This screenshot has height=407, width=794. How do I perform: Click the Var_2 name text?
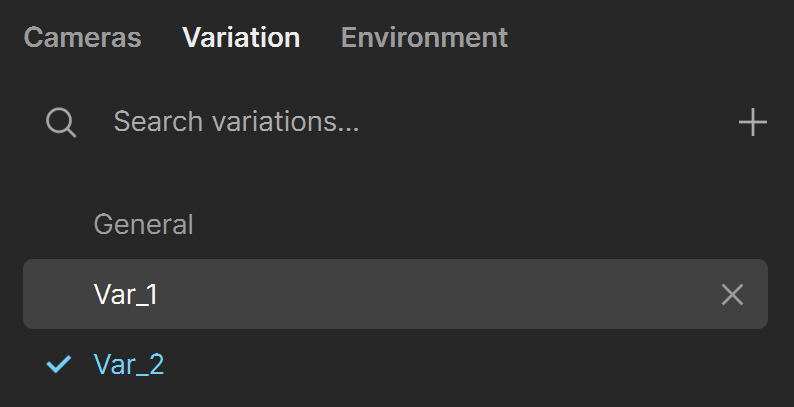coord(129,364)
